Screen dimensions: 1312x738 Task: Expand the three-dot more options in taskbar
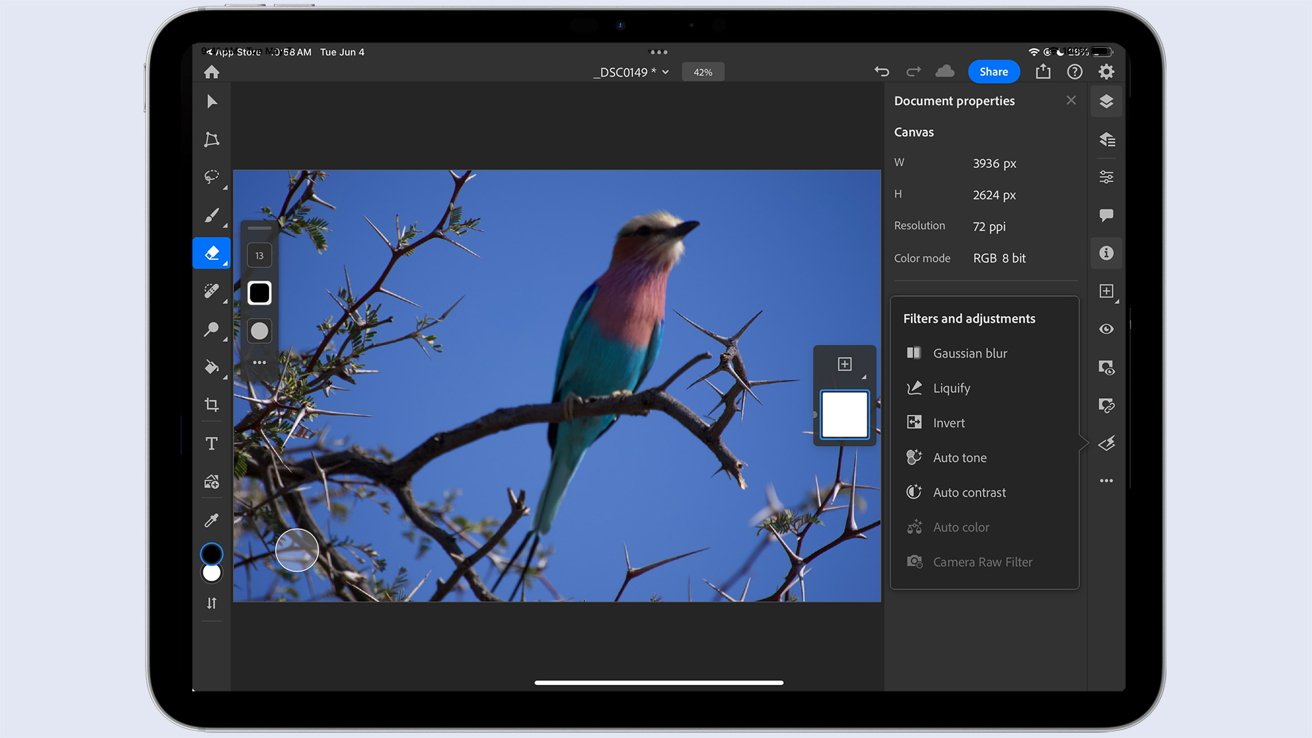1106,481
